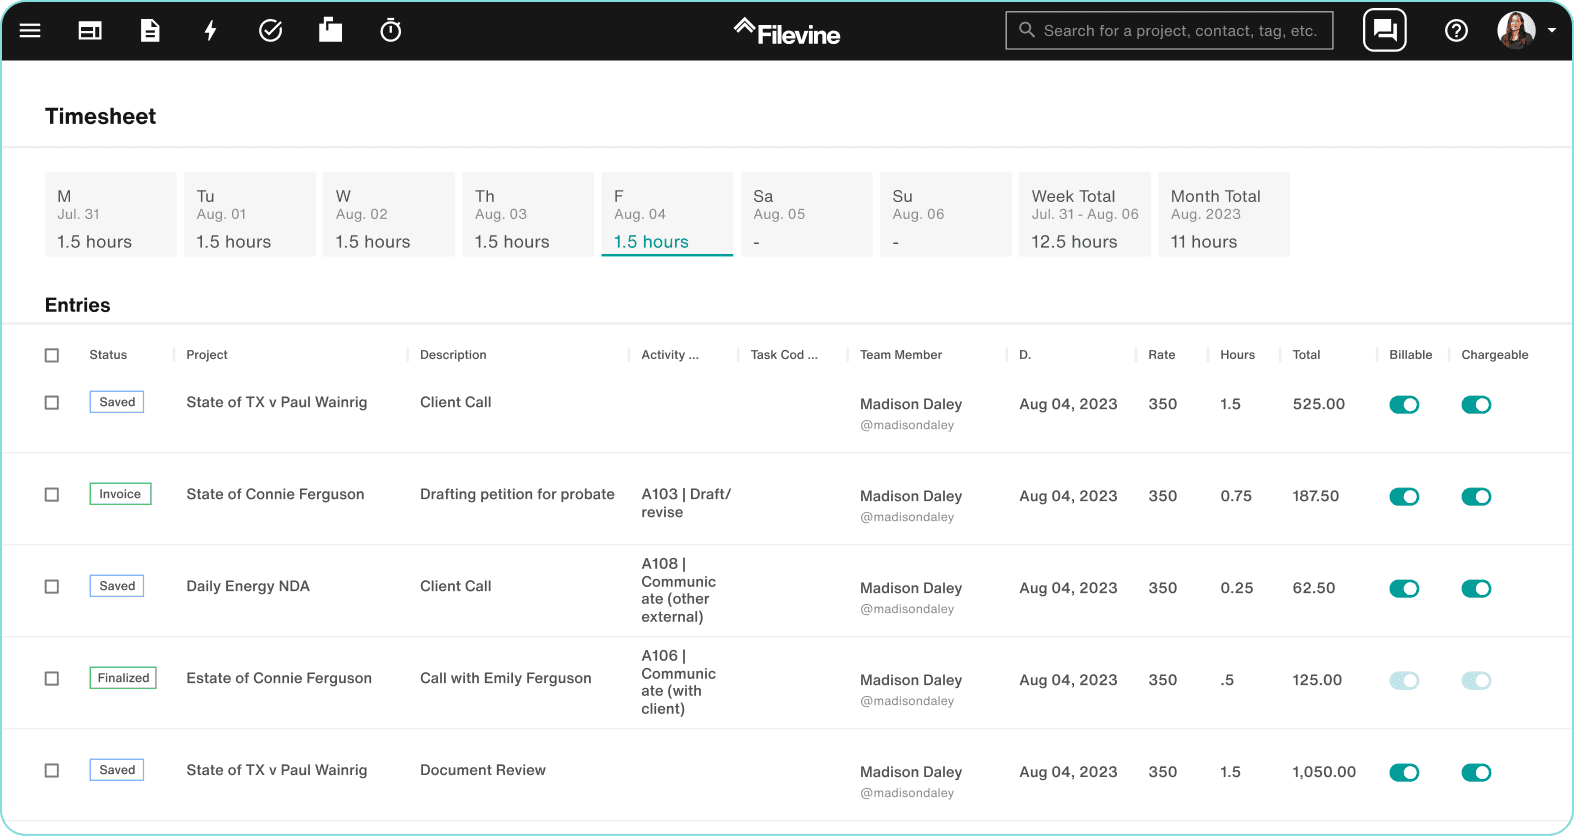Open the user profile avatar
Viewport: 1574px width, 836px height.
pyautogui.click(x=1516, y=30)
